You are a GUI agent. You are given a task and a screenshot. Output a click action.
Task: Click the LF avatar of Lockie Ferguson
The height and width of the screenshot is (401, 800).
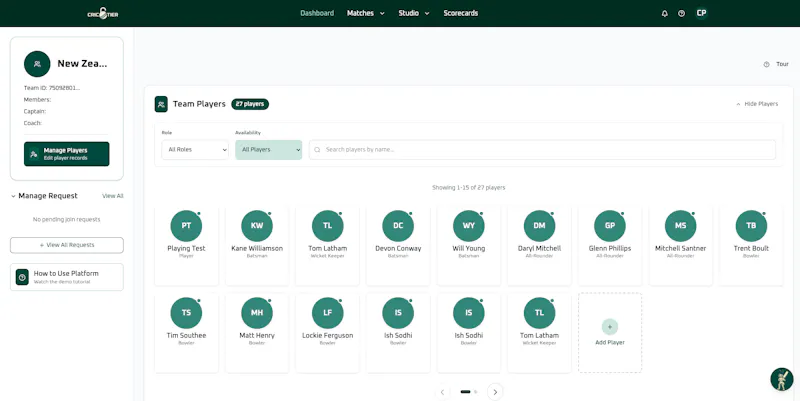[x=328, y=313]
